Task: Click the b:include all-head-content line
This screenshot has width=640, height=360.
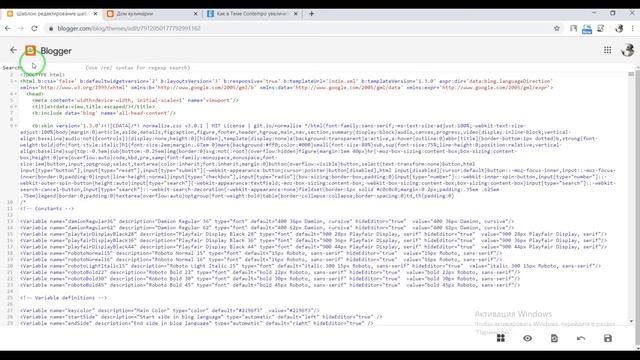Action: (104, 113)
